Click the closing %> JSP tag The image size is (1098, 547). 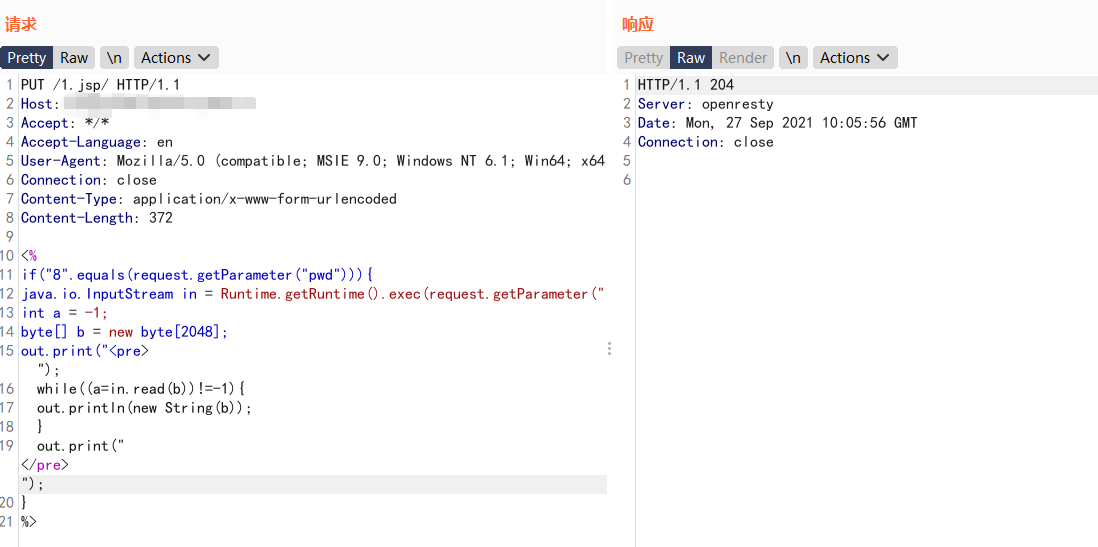[x=29, y=522]
